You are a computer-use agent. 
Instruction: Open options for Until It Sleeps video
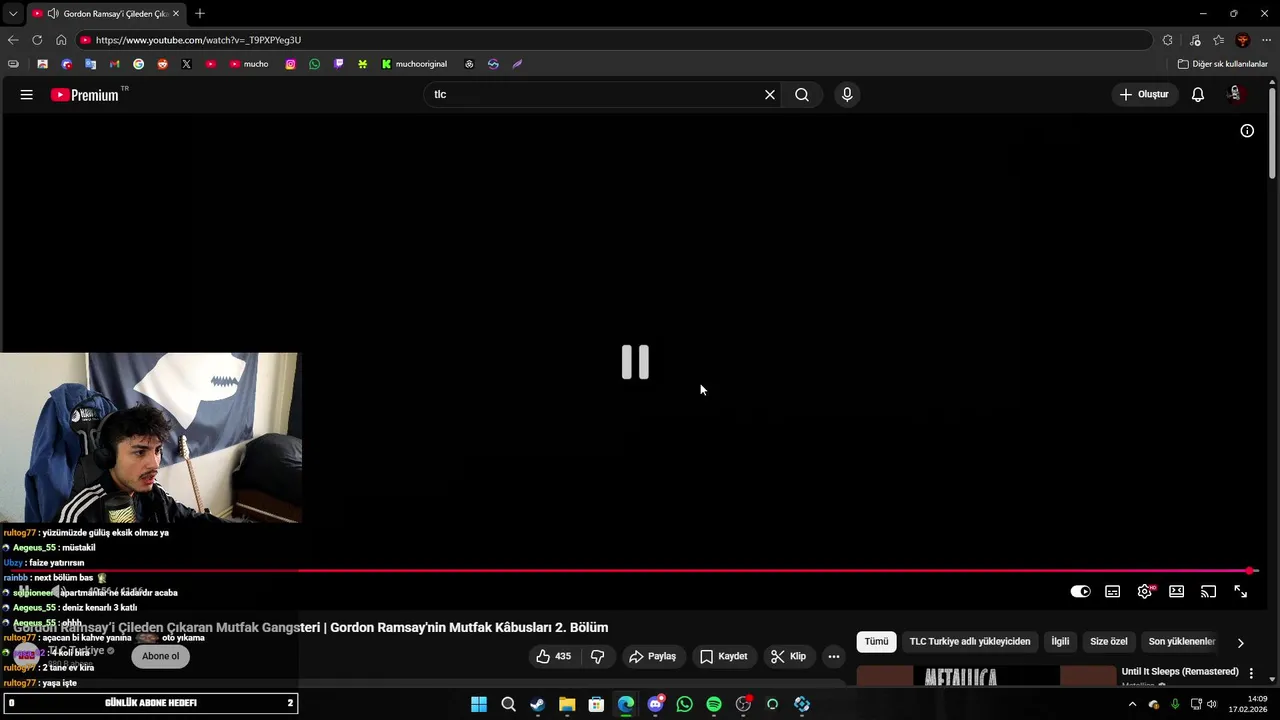click(x=1251, y=674)
